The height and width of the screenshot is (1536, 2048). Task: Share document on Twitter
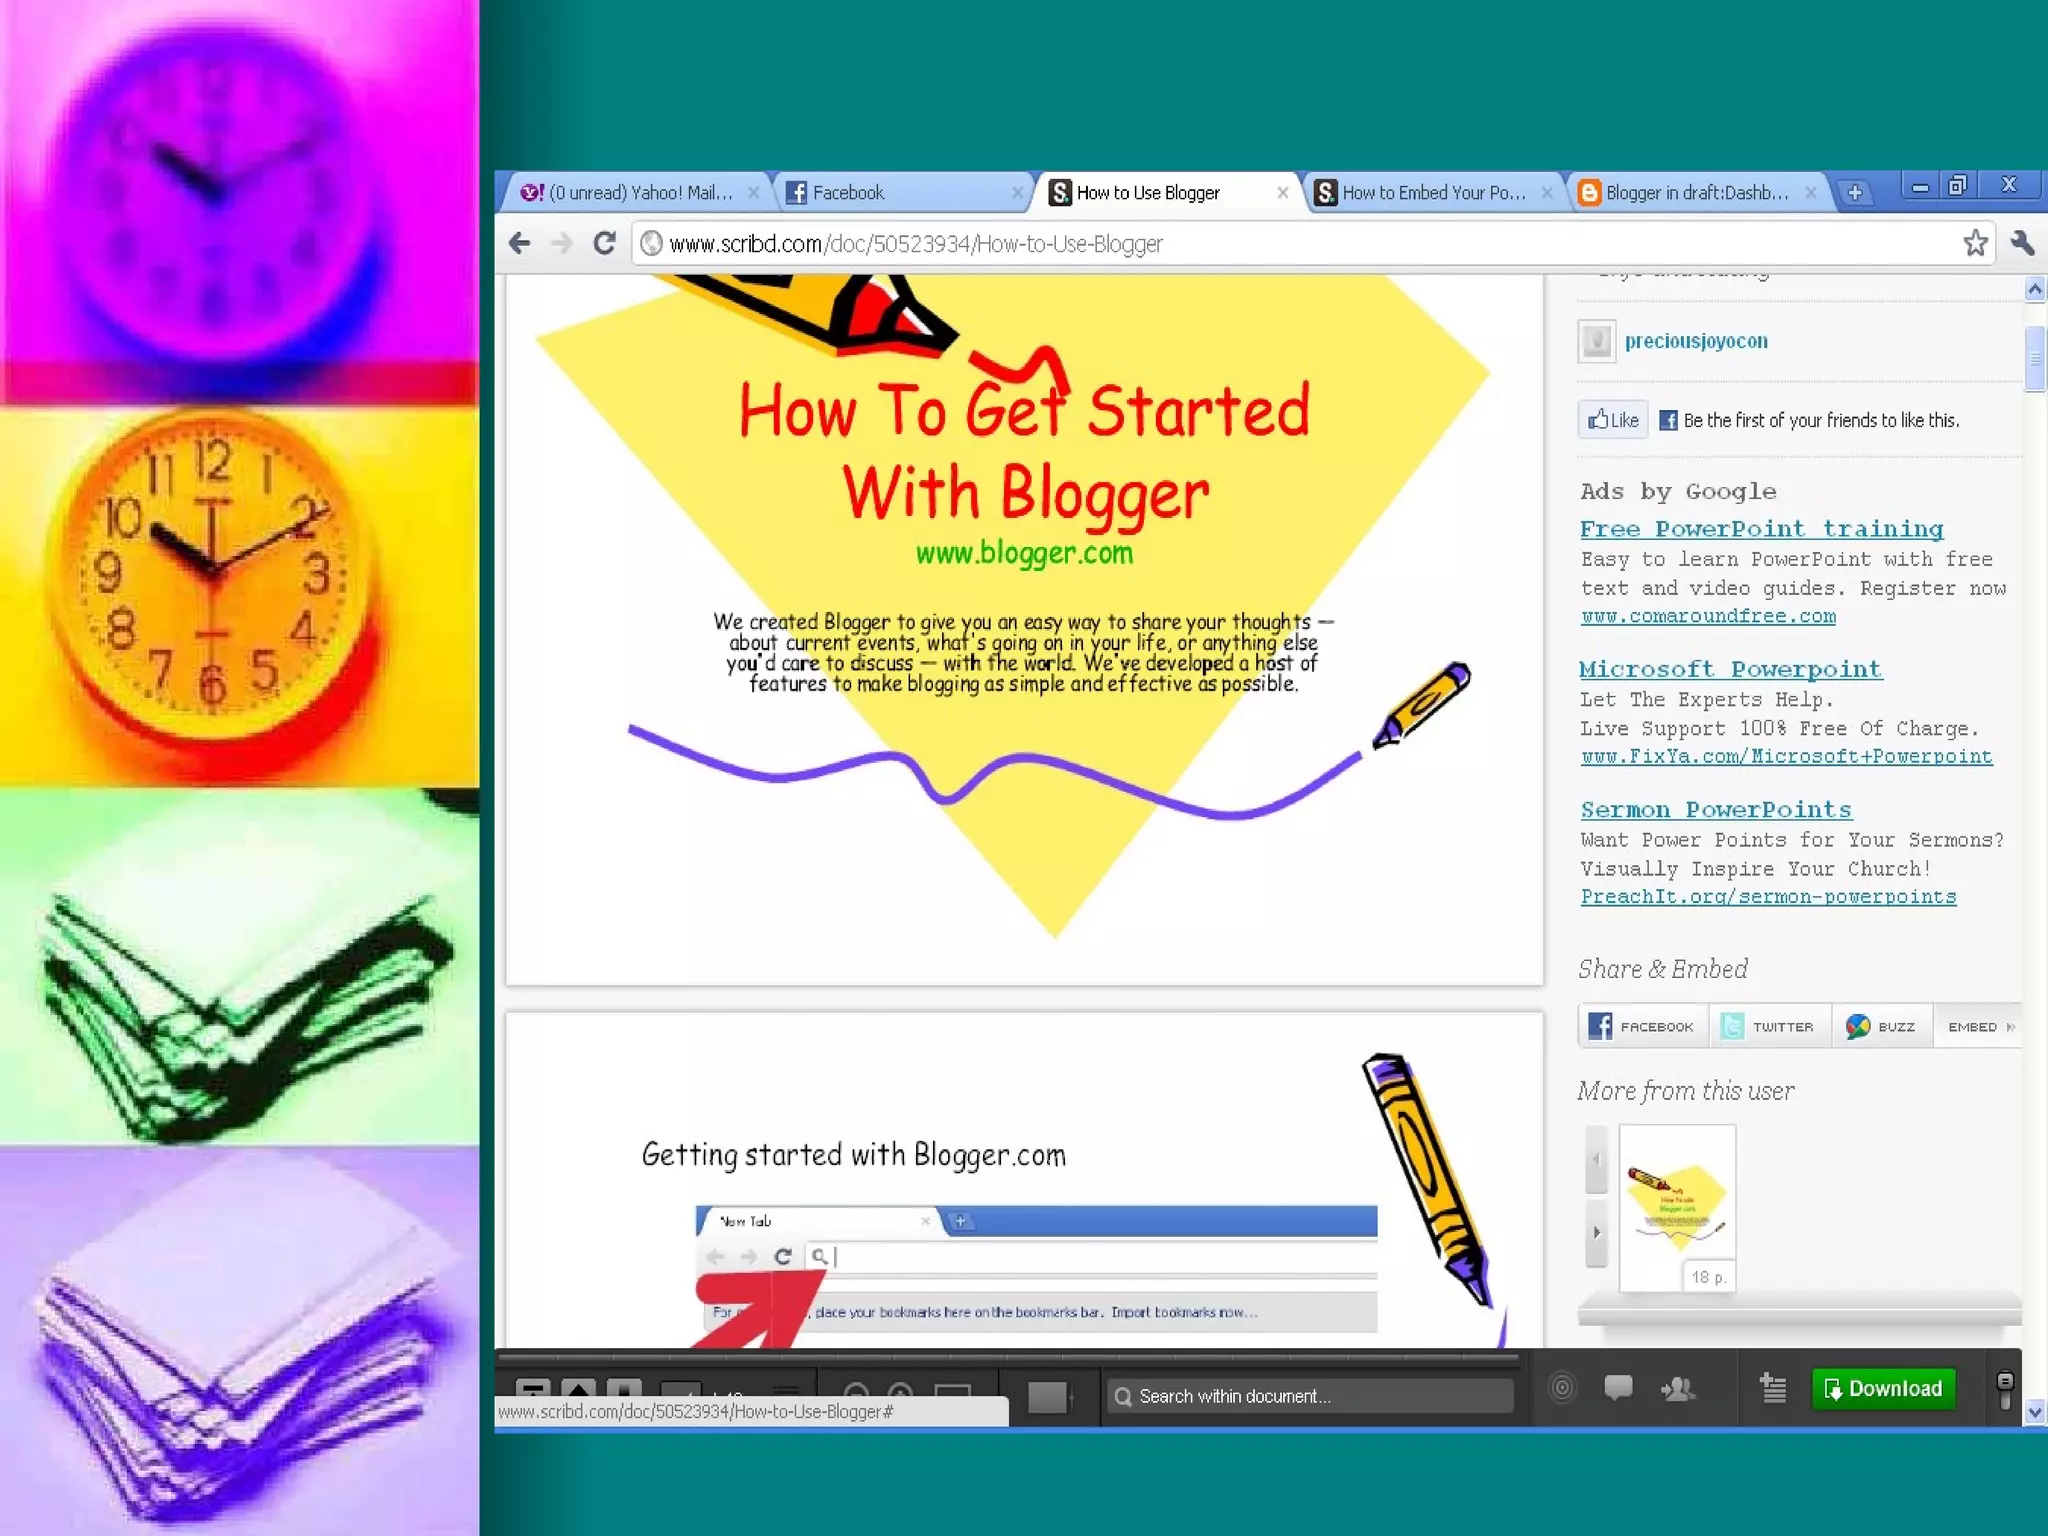click(1769, 1026)
